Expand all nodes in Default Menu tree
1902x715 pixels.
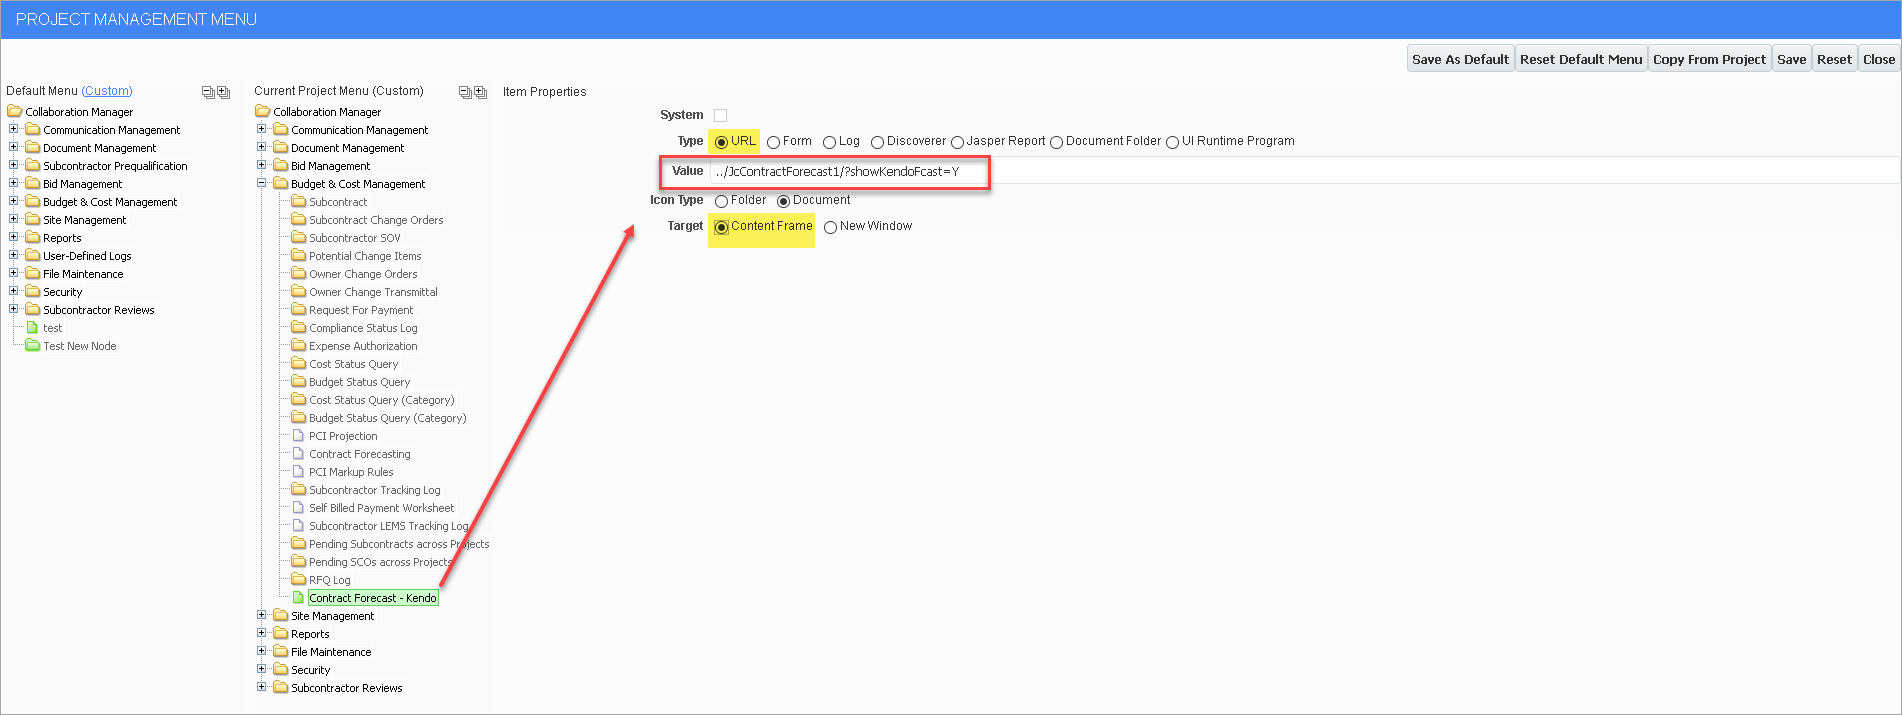pyautogui.click(x=224, y=92)
